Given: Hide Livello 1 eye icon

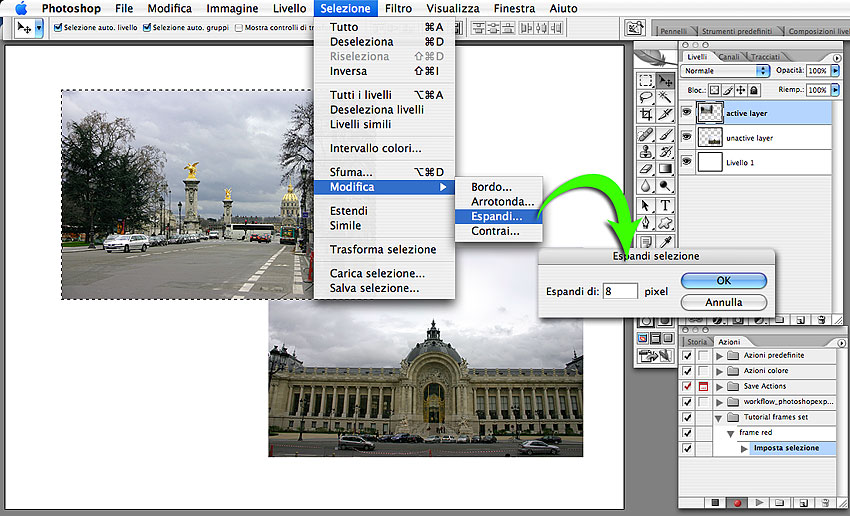Looking at the screenshot, I should (686, 161).
